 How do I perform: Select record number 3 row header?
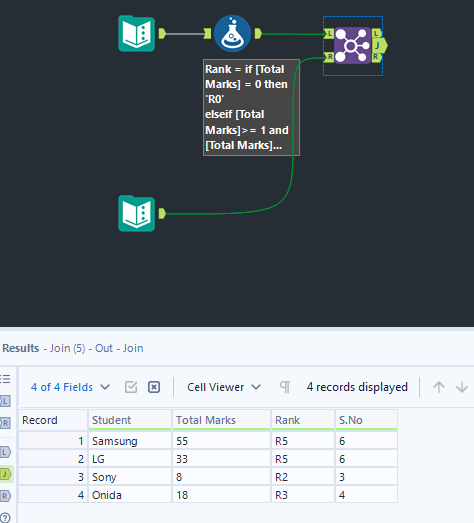pyautogui.click(x=53, y=477)
